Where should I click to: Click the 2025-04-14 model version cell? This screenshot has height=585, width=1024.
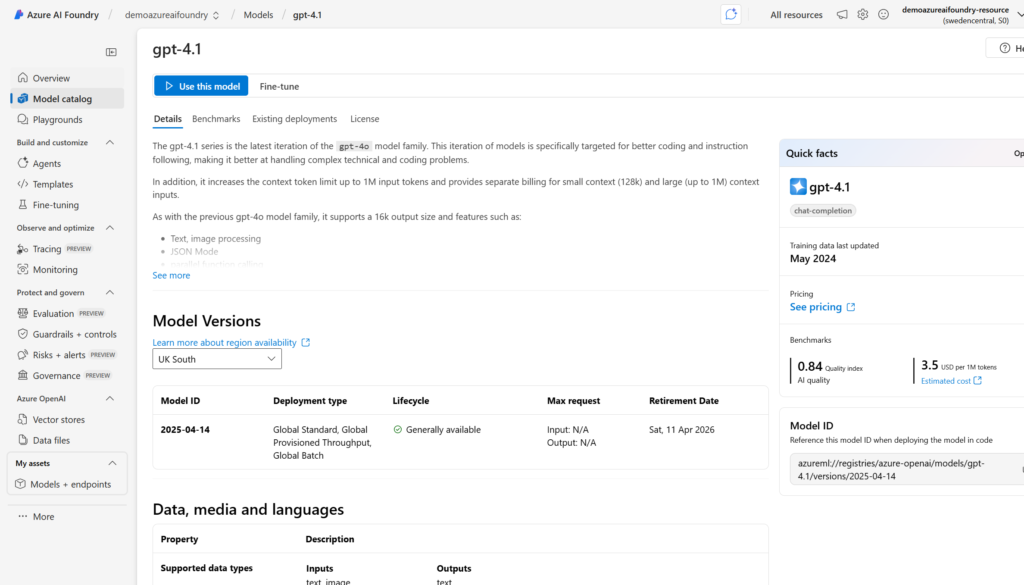pos(185,430)
